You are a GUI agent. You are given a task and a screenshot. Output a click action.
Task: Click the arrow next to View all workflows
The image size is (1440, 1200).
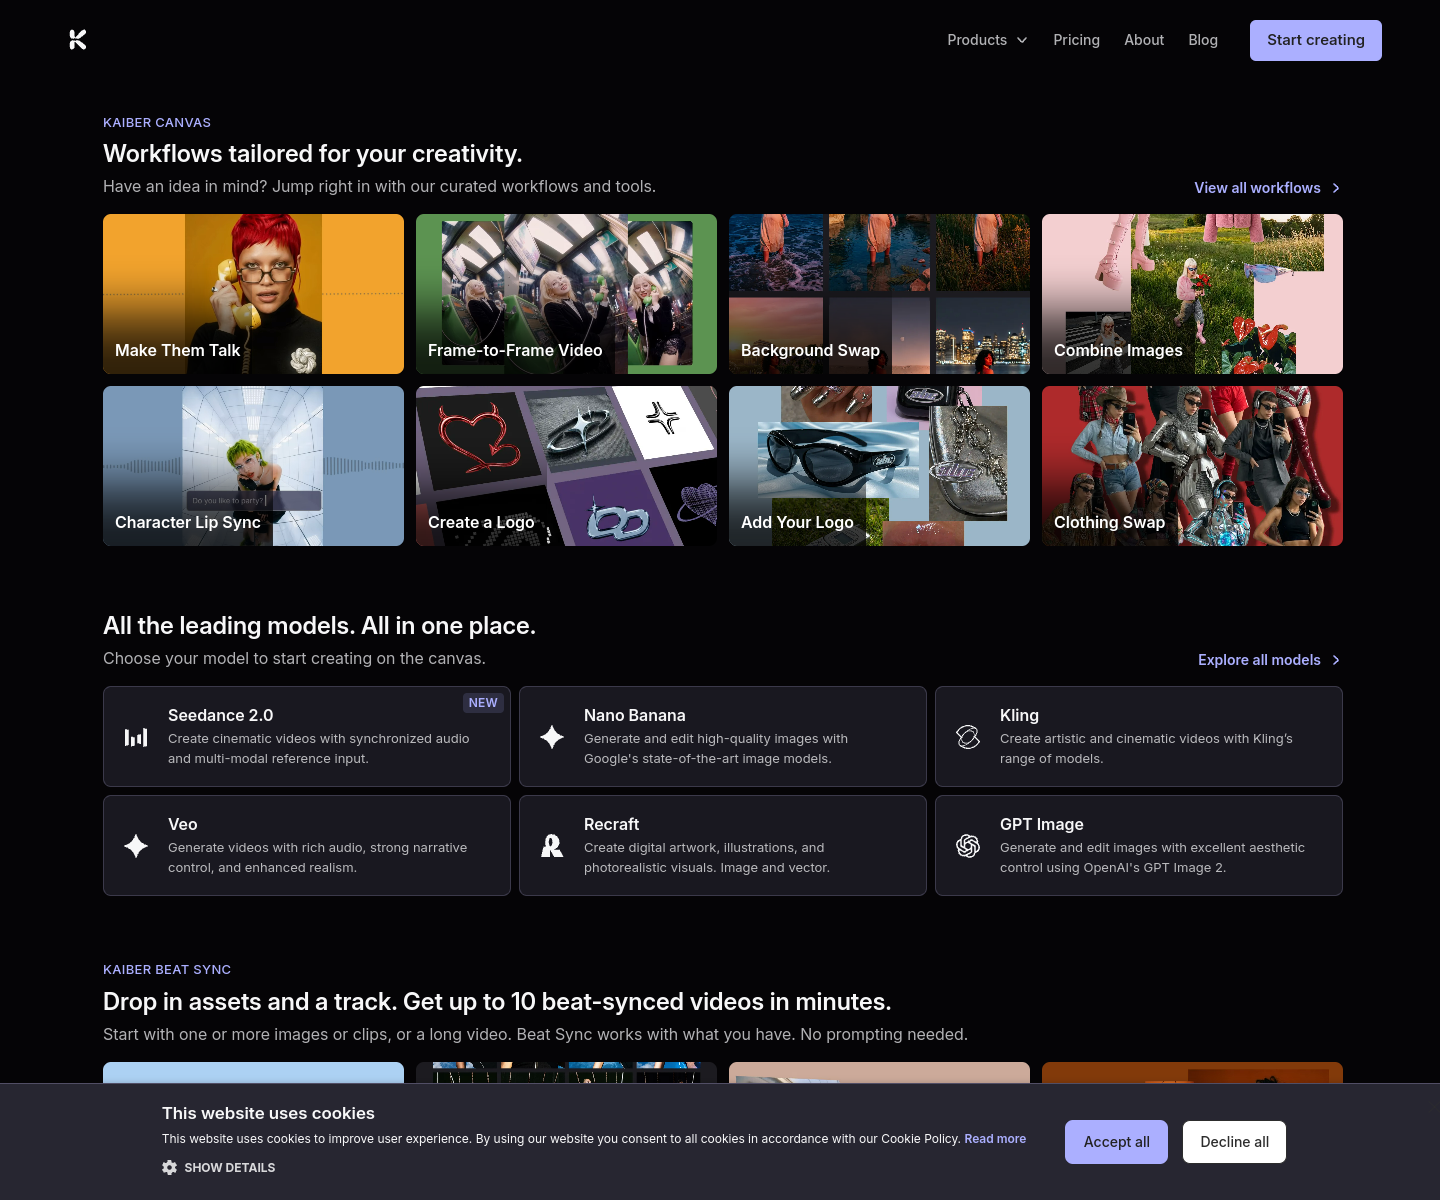[x=1336, y=188]
